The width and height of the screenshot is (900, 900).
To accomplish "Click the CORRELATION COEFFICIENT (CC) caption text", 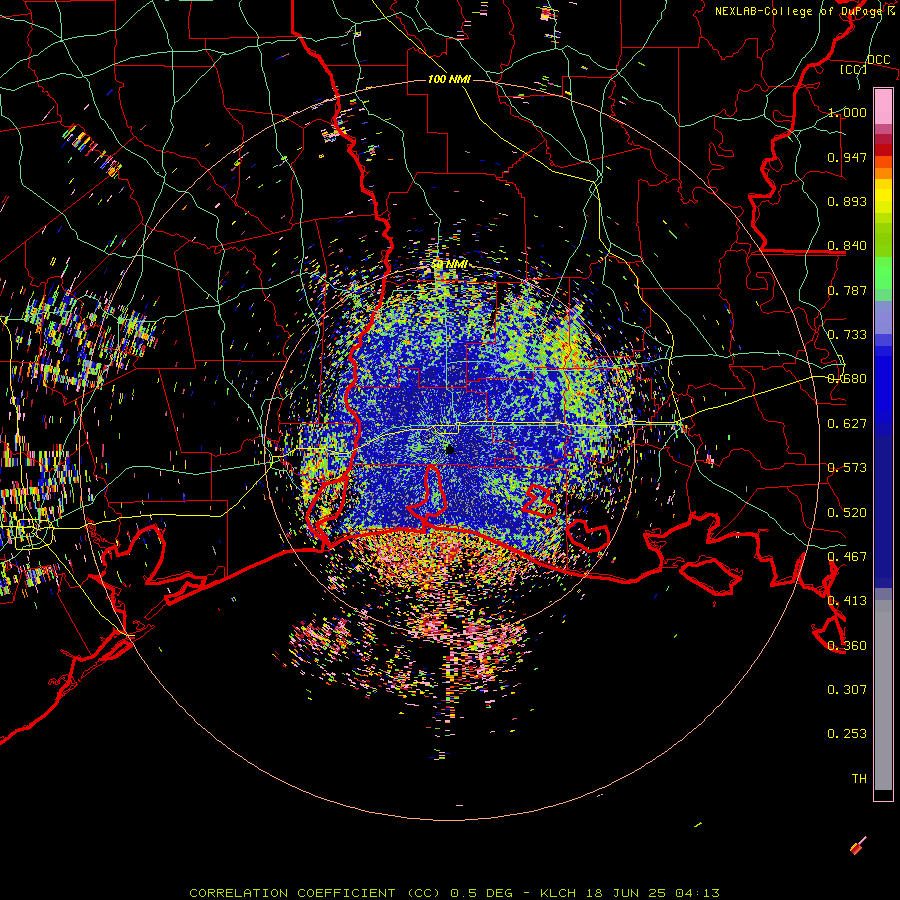I will (315, 893).
